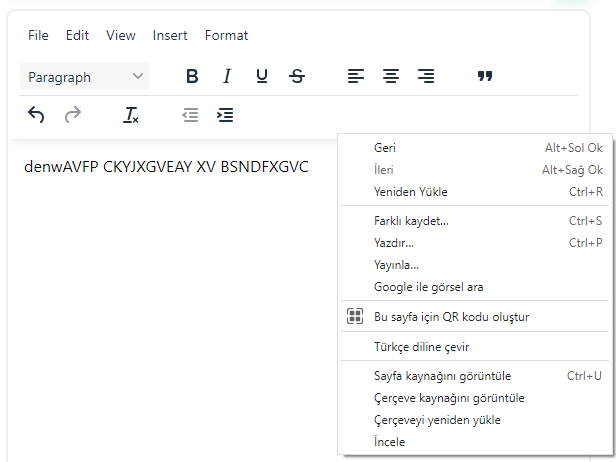
Task: Select Yayınla... option
Action: tap(475, 265)
